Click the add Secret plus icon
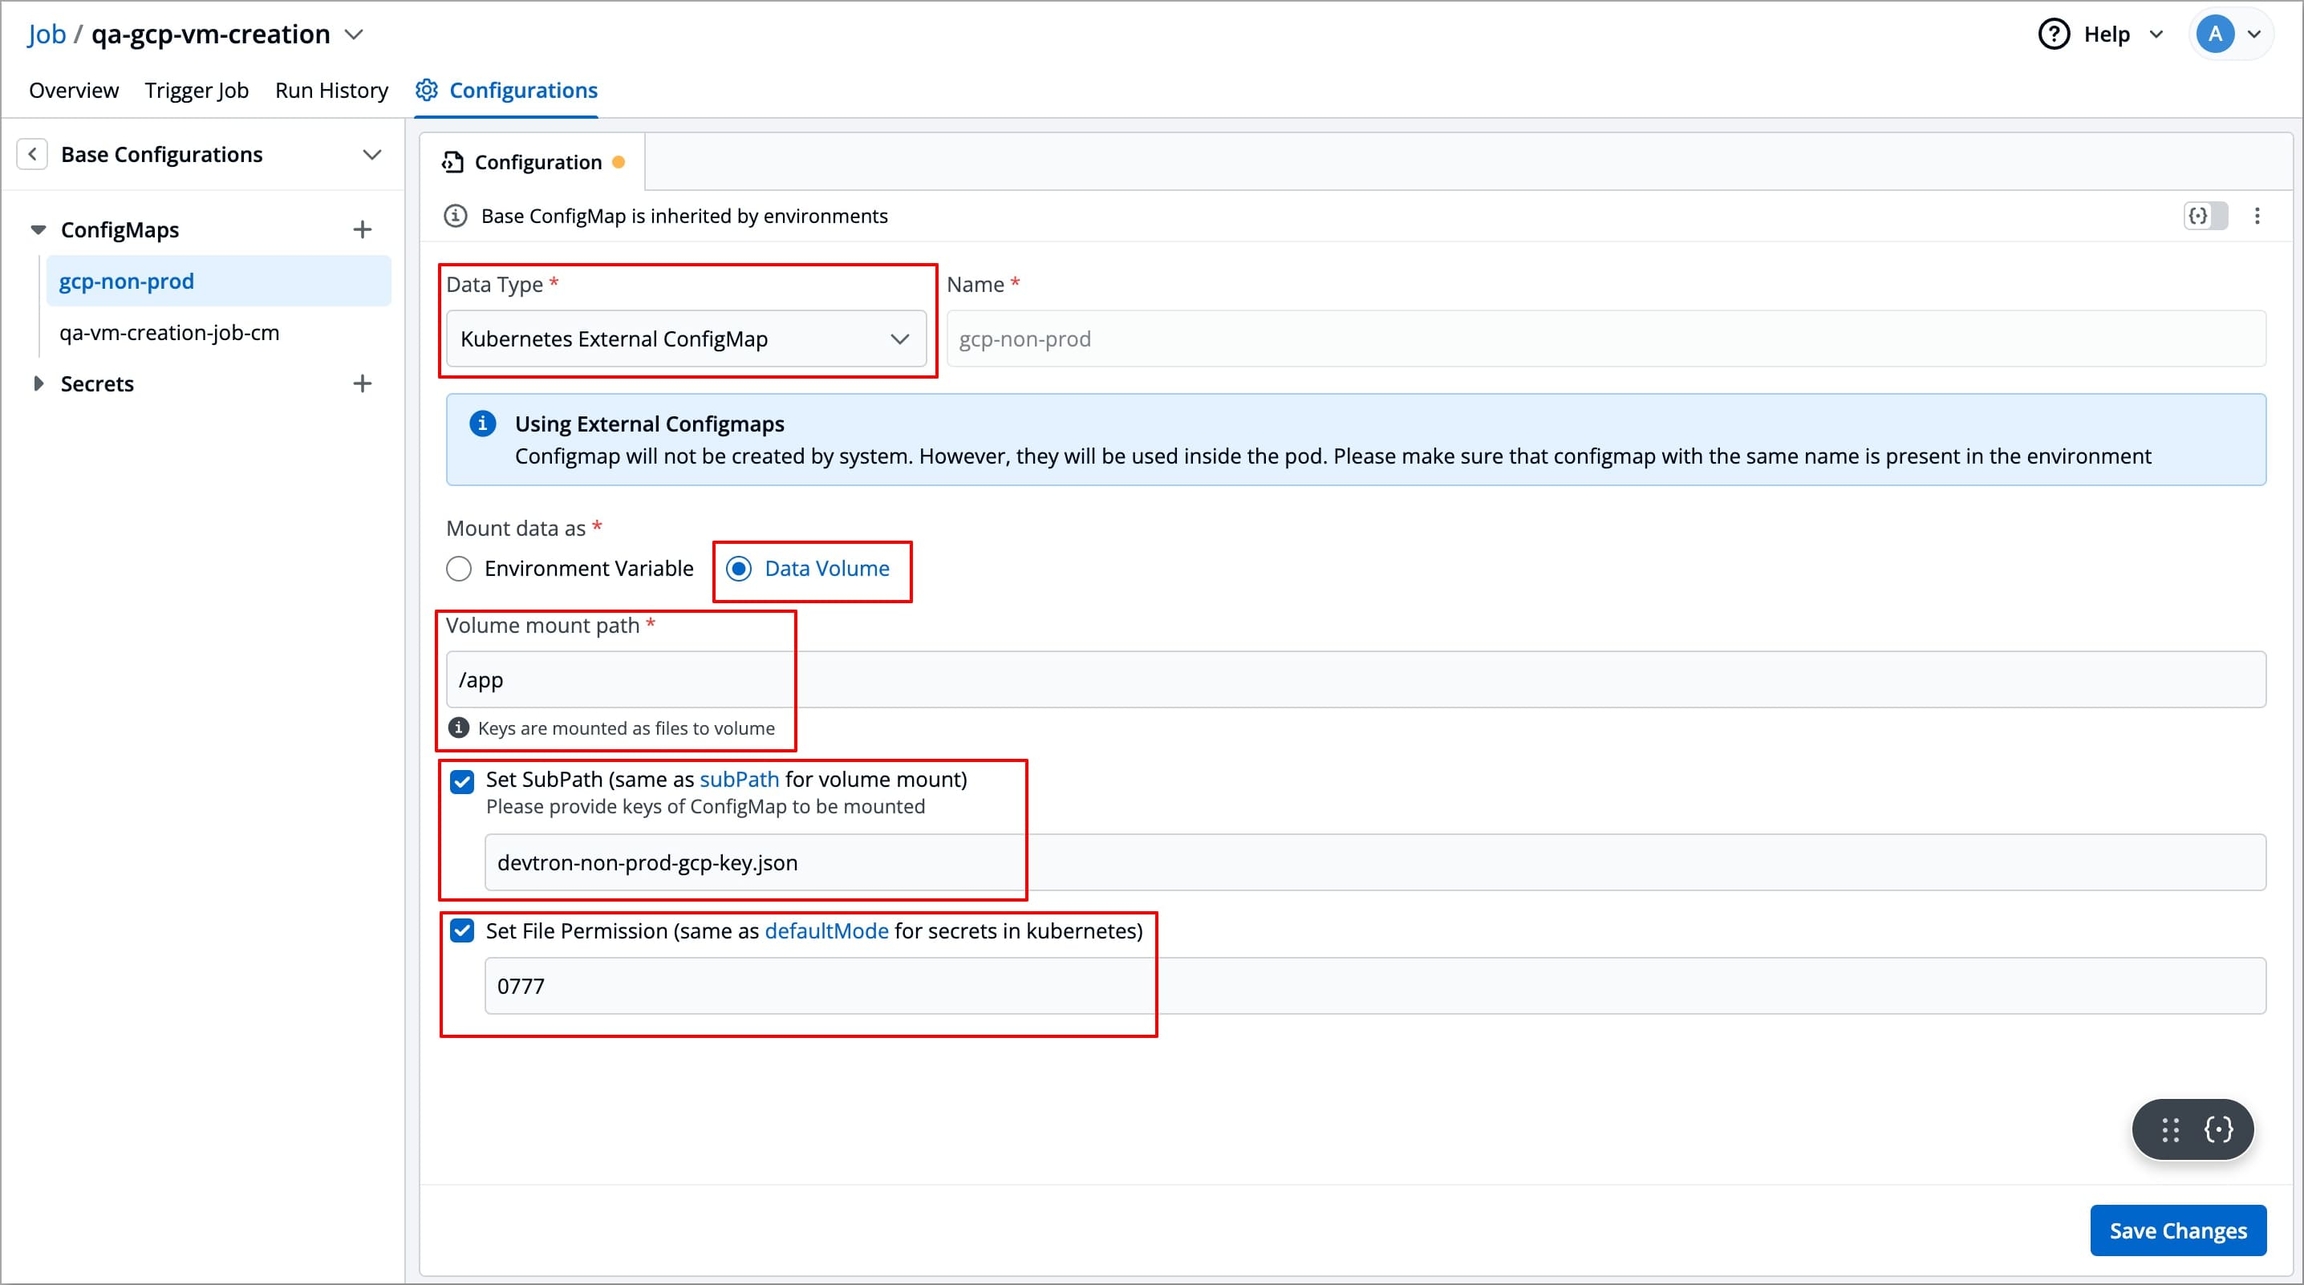 click(362, 384)
